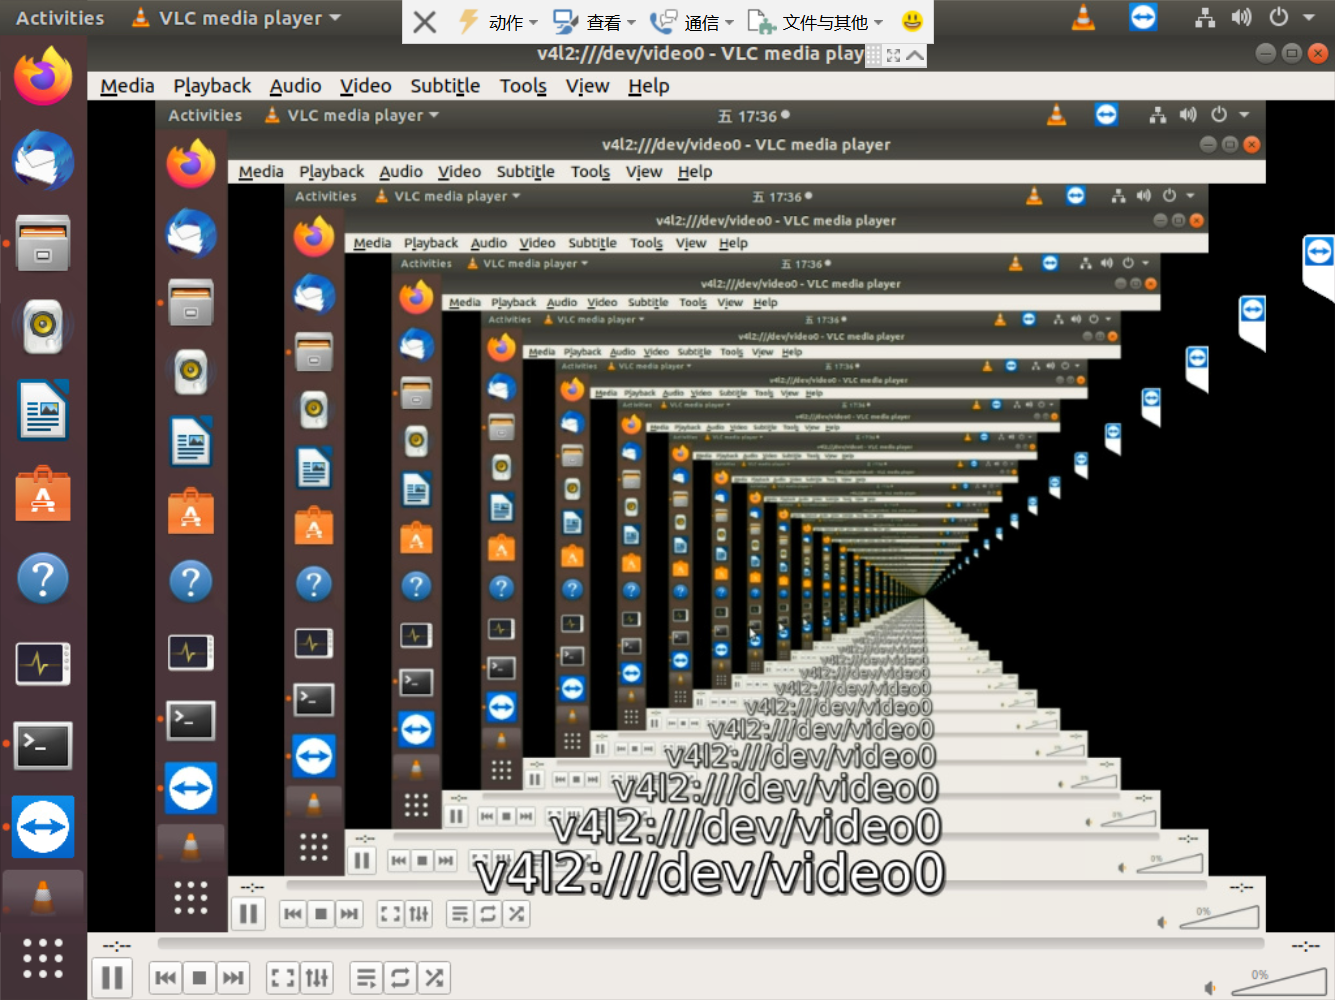Toggle the playlist view icon in VLC

click(x=366, y=977)
